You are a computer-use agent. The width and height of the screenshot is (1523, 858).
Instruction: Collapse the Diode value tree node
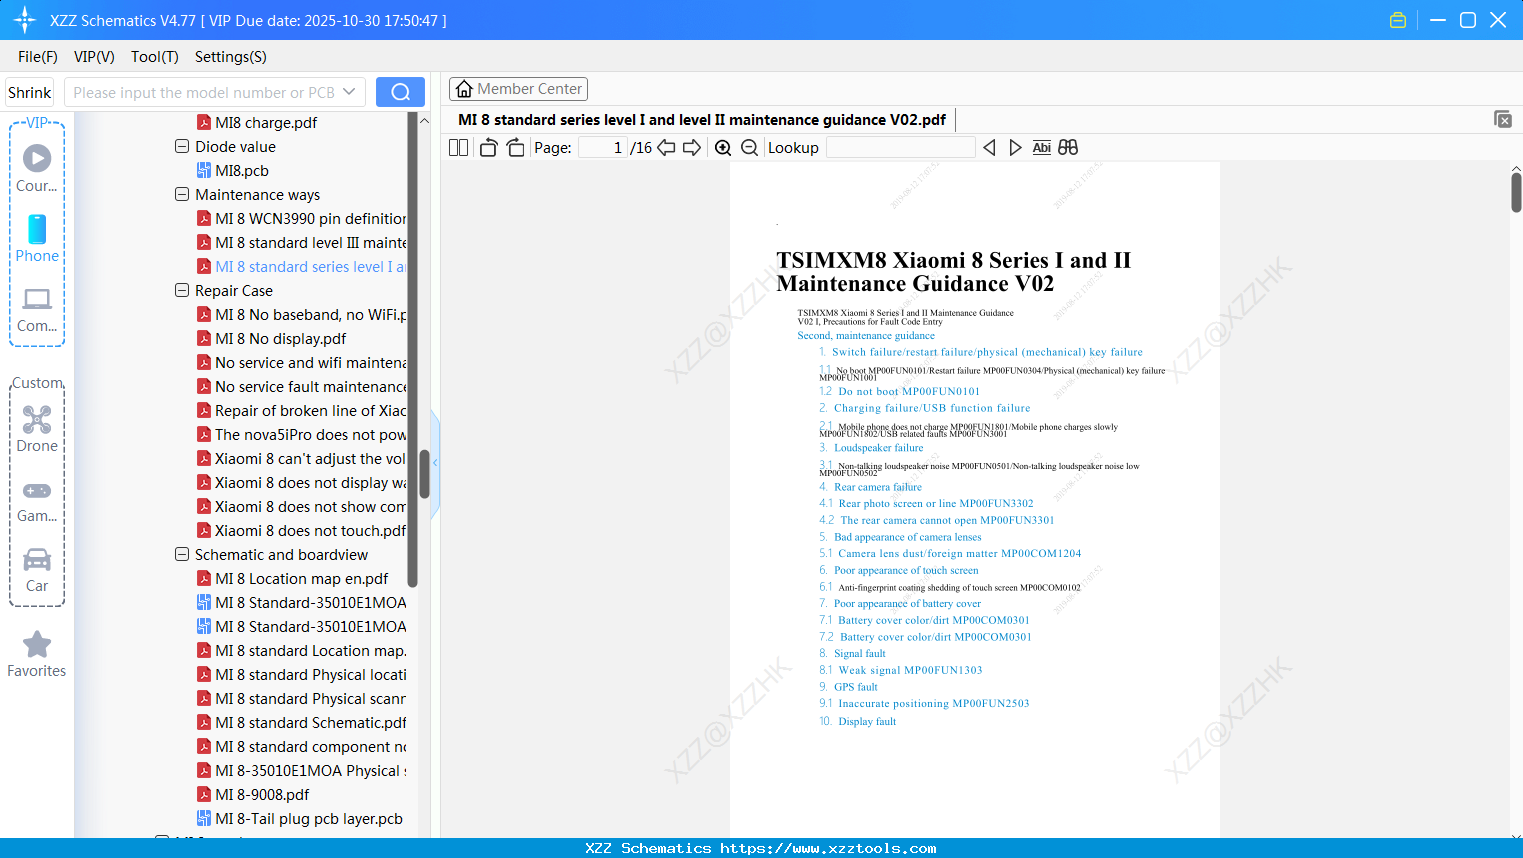[182, 146]
